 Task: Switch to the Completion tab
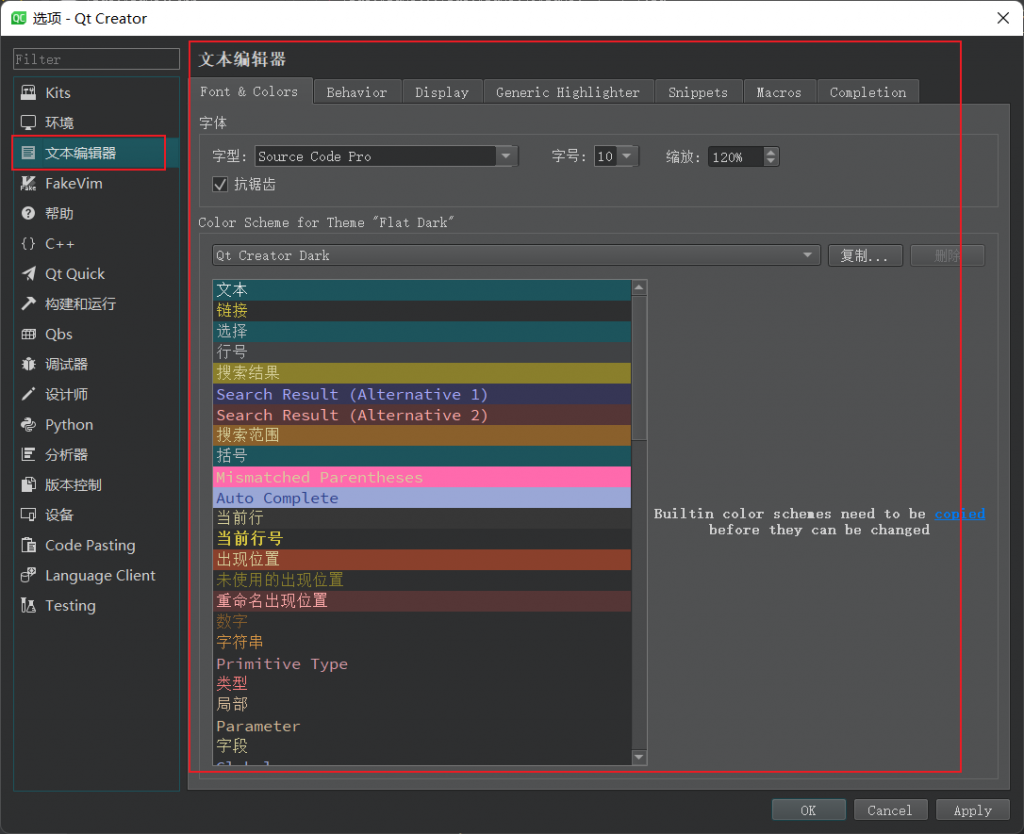coord(868,93)
